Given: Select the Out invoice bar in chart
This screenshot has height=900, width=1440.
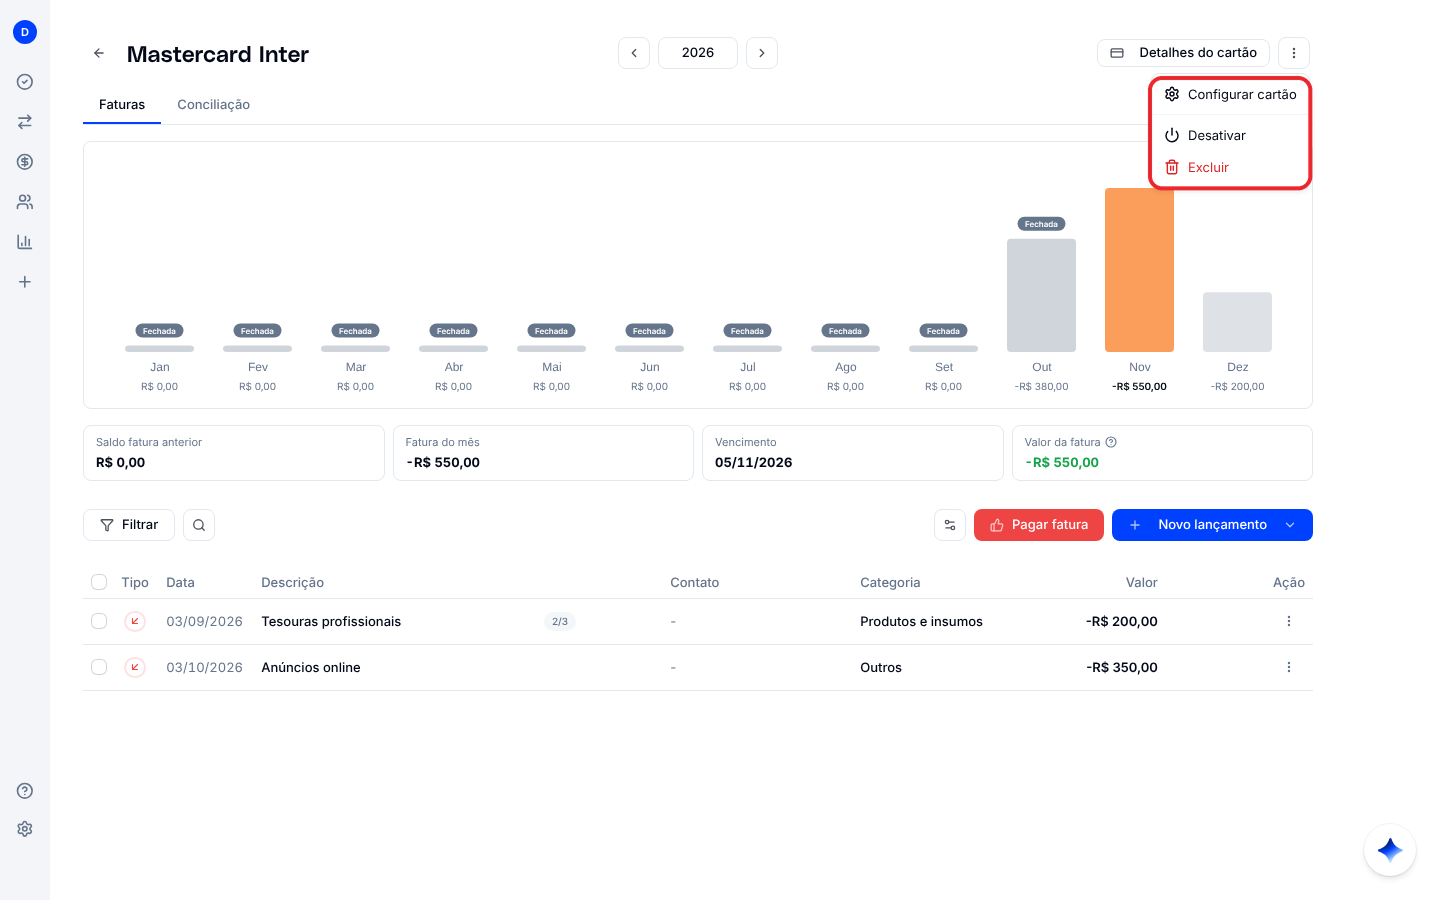Looking at the screenshot, I should click(x=1041, y=295).
